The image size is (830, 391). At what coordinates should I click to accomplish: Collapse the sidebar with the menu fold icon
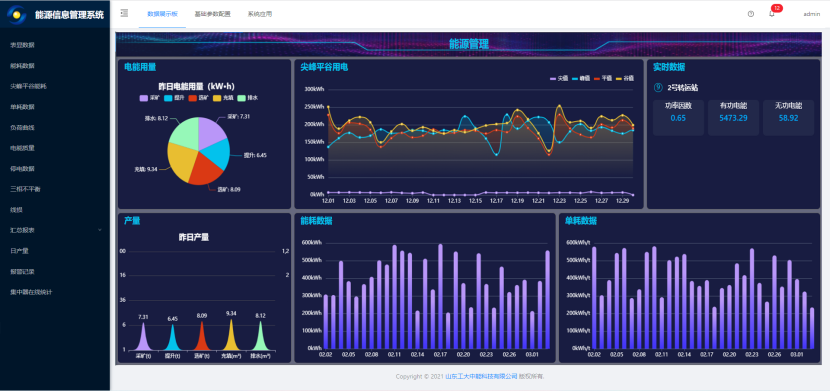coord(124,13)
